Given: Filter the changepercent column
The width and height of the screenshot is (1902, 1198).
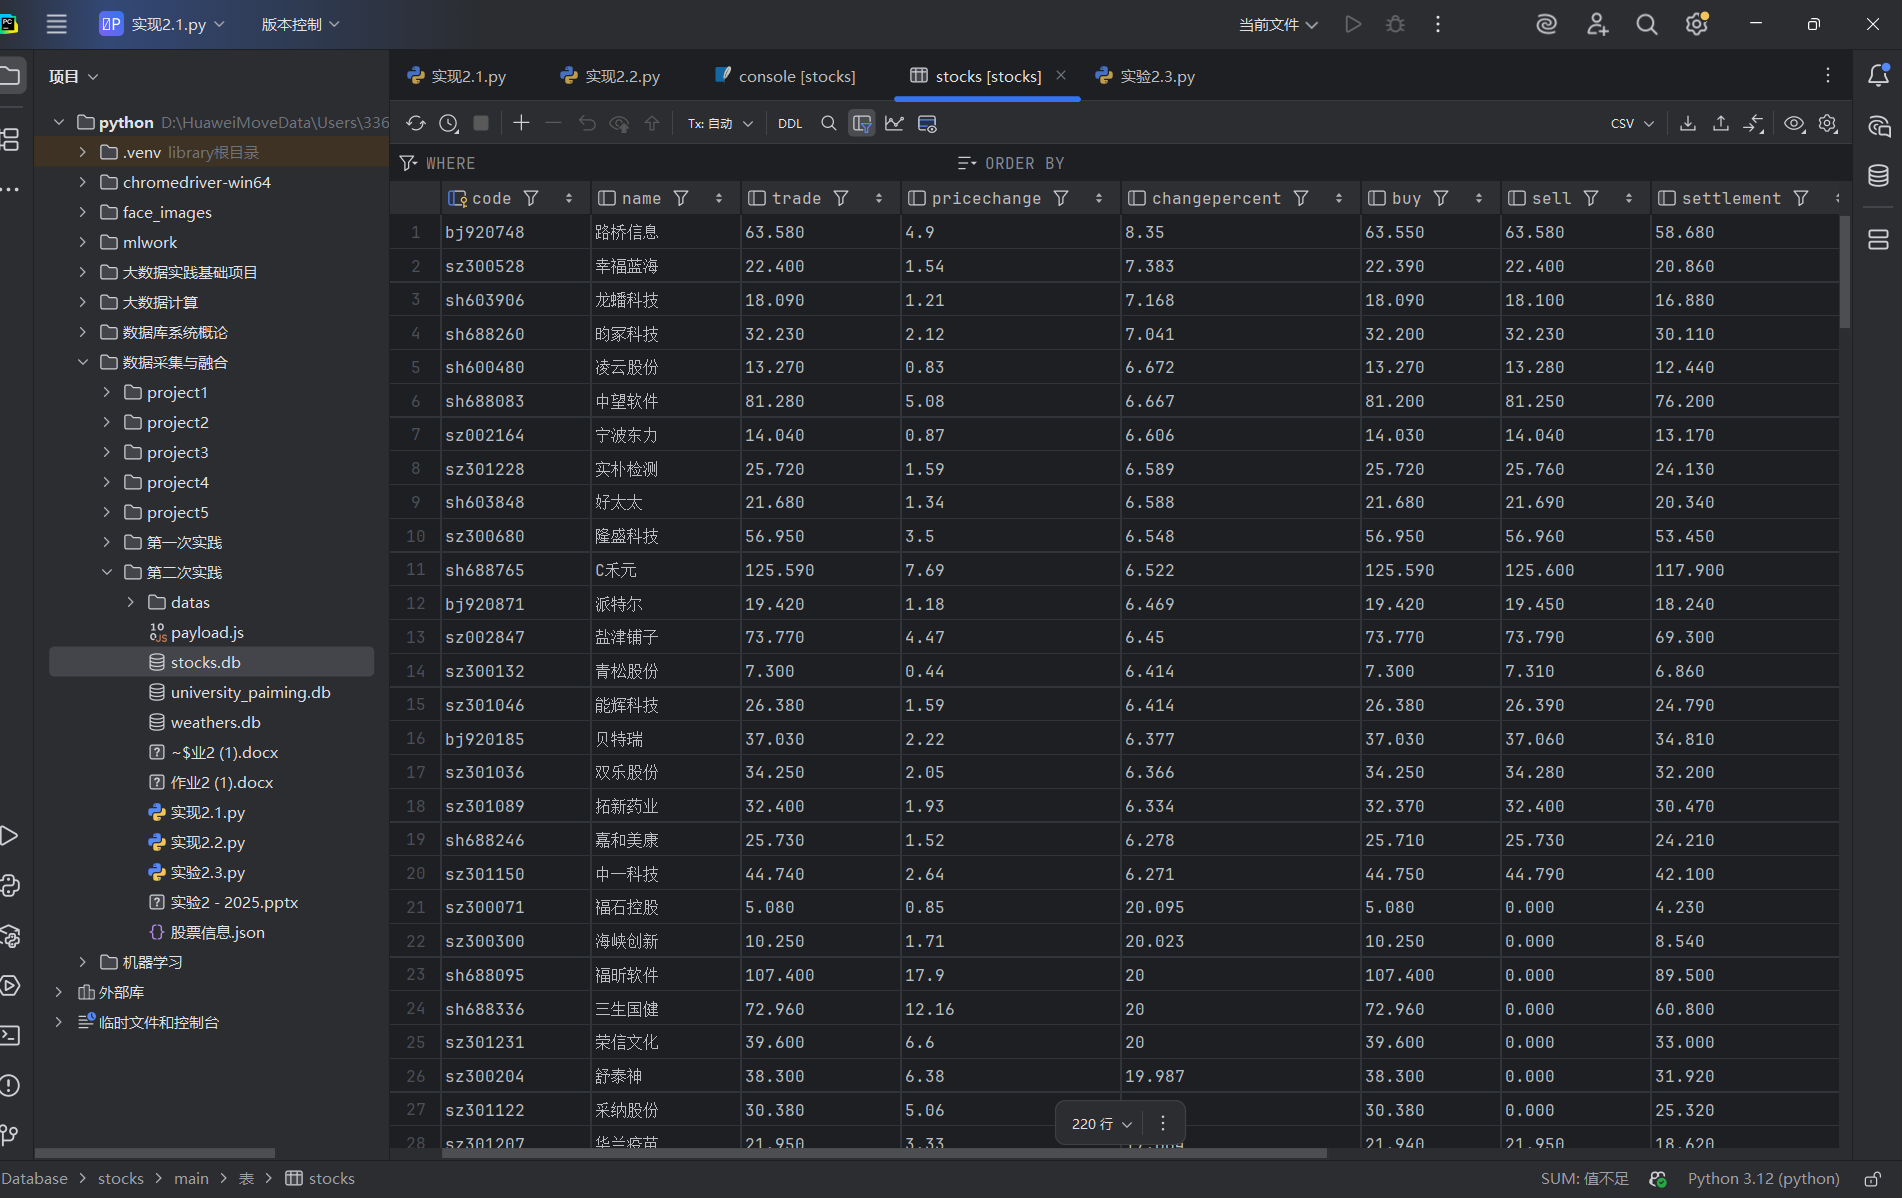Looking at the screenshot, I should pos(1301,198).
